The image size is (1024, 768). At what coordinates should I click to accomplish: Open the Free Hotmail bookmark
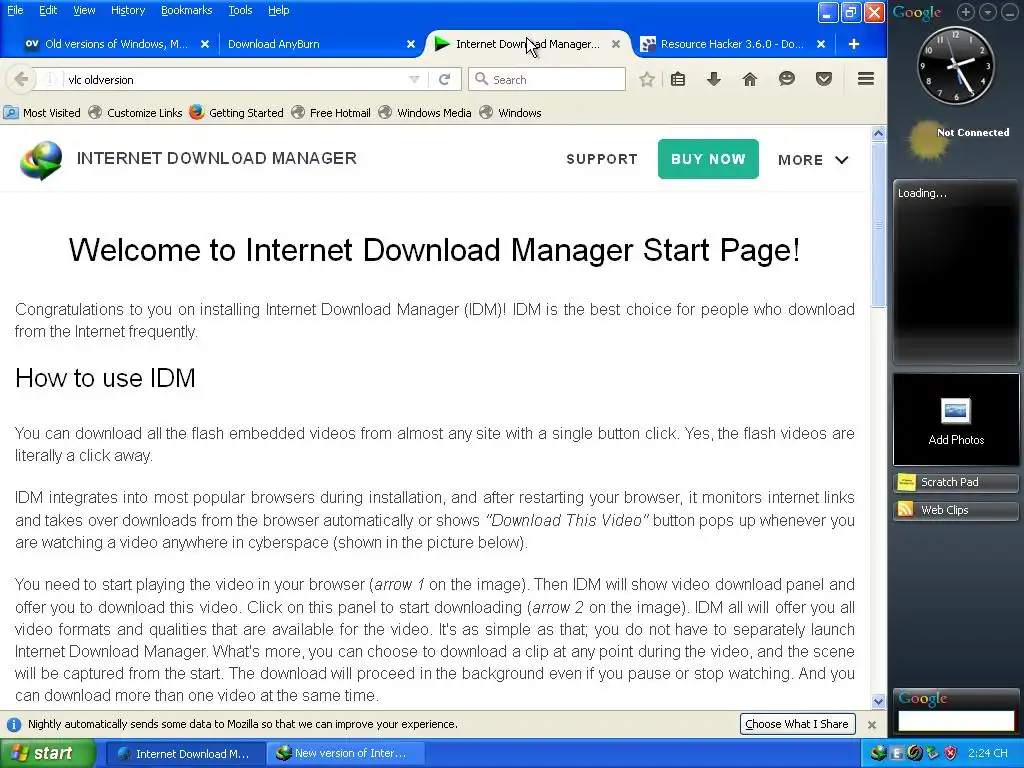[x=331, y=113]
